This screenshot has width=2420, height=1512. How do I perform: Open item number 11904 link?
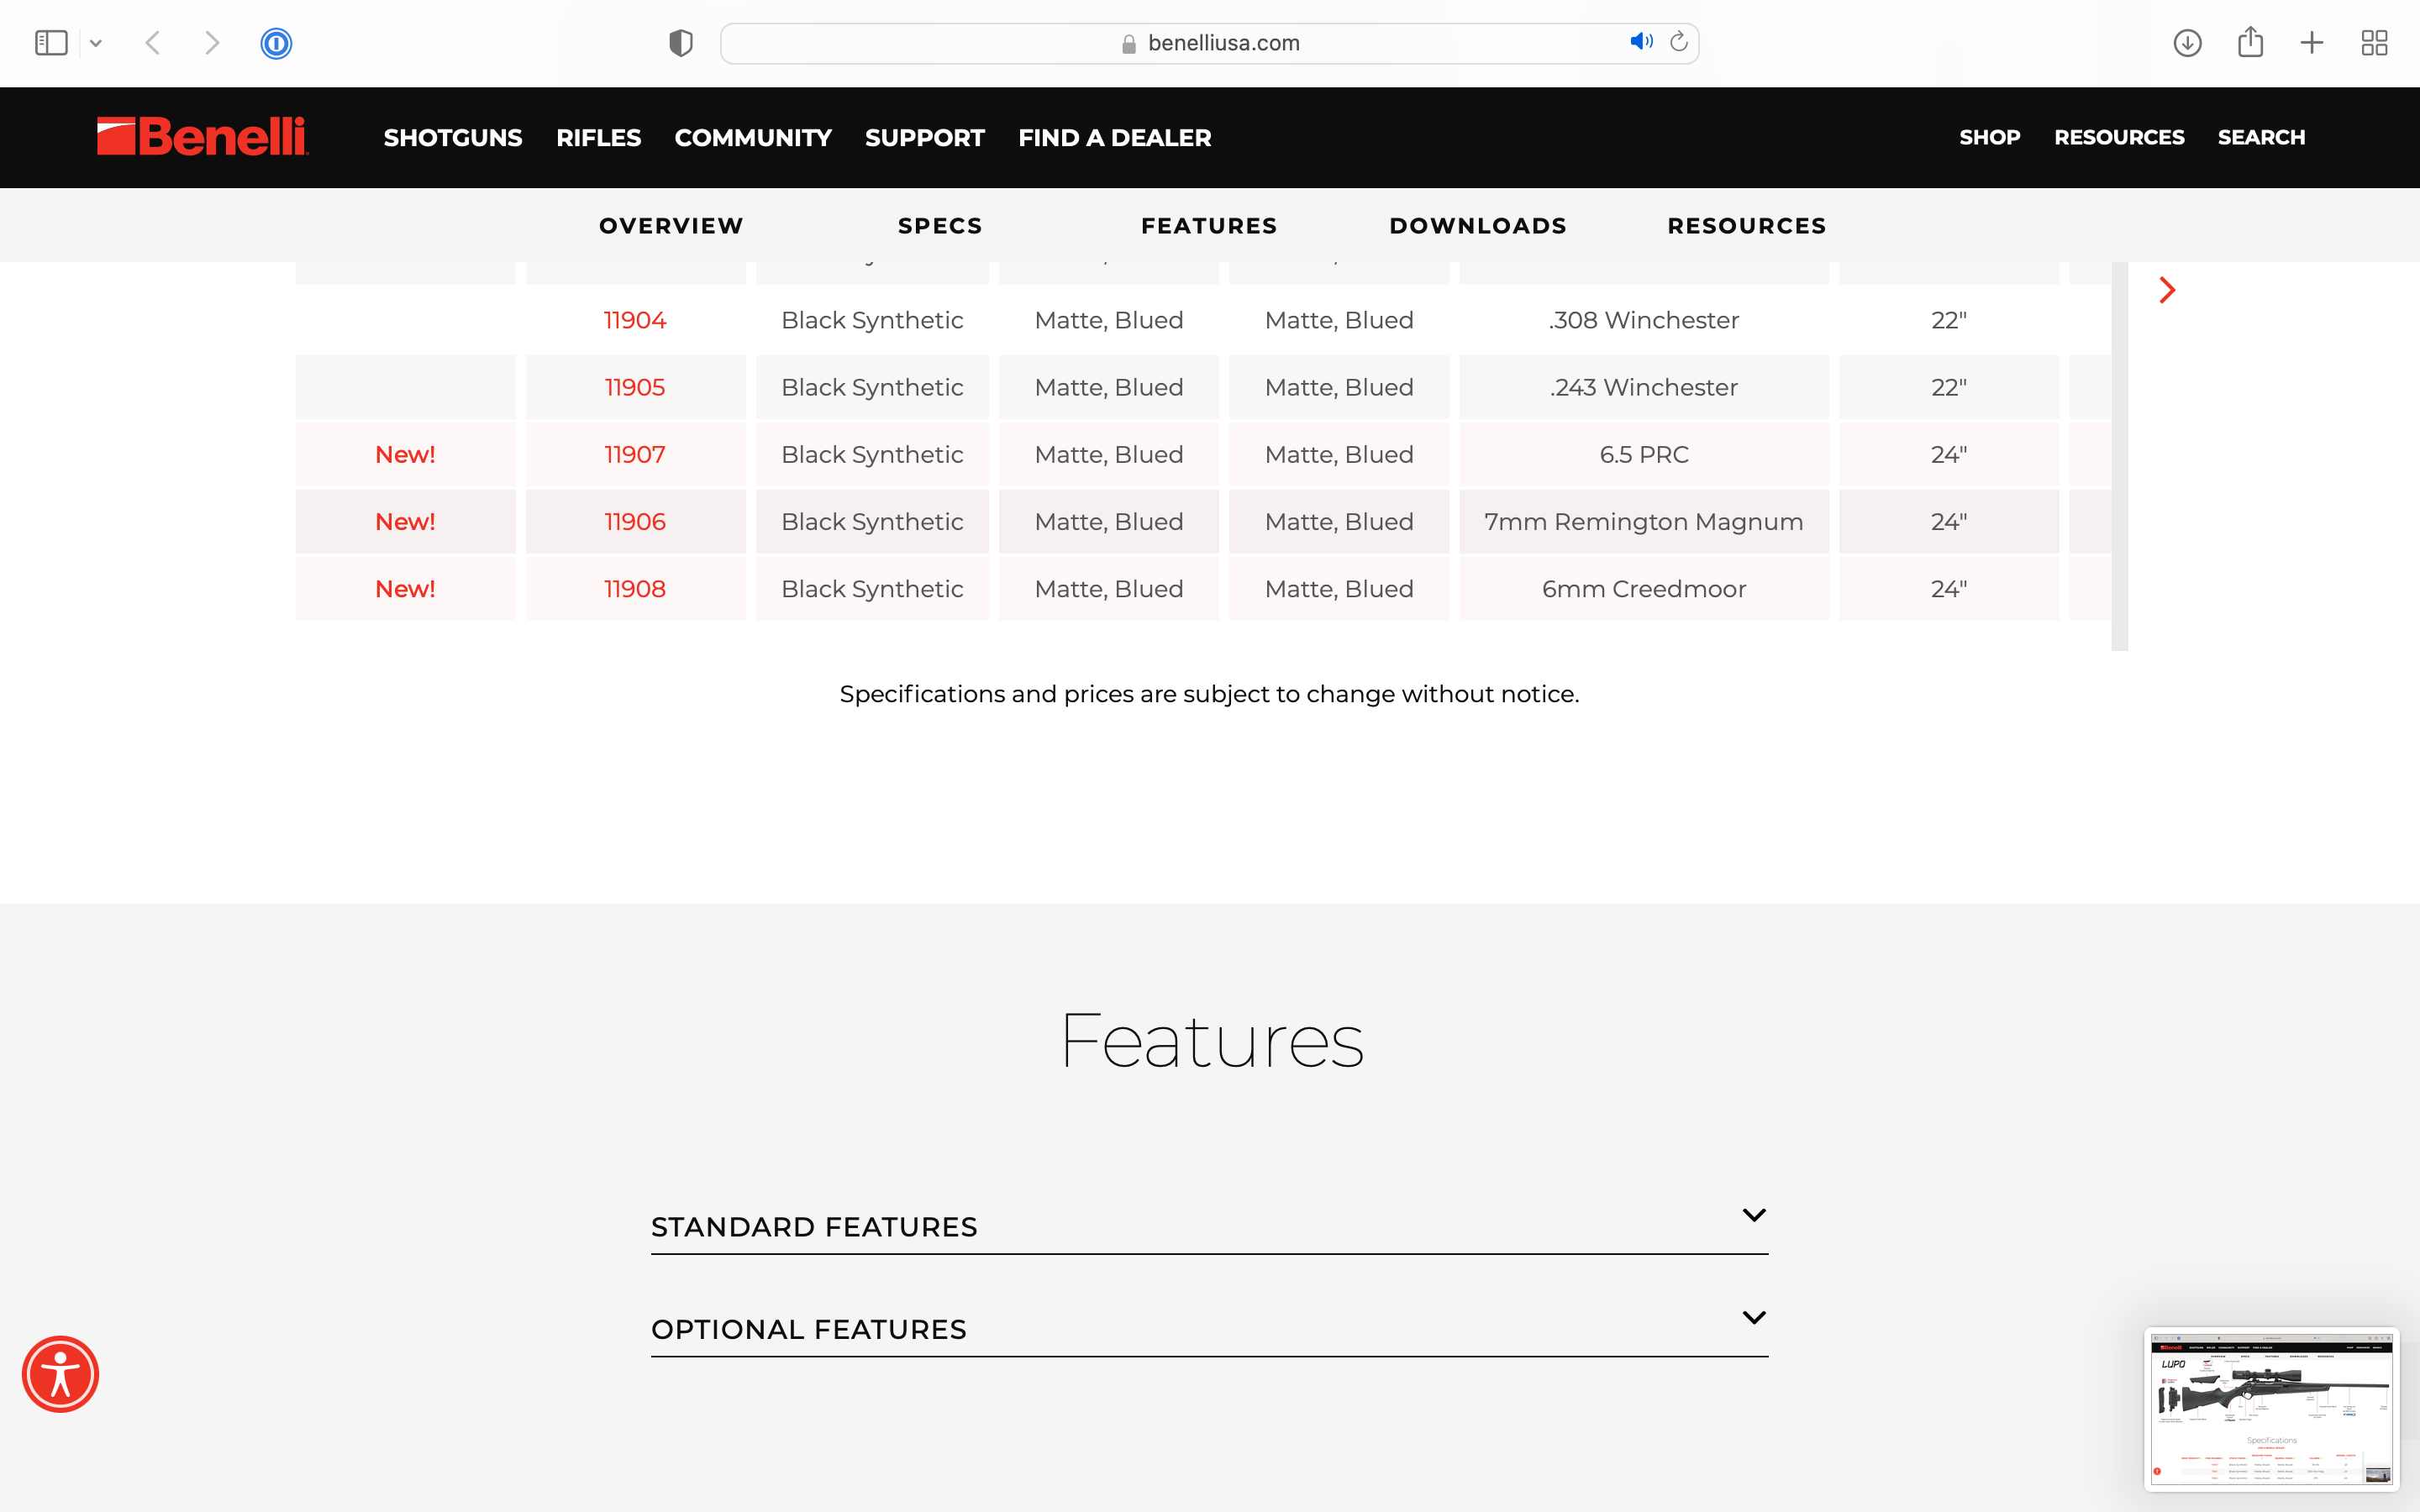click(635, 320)
